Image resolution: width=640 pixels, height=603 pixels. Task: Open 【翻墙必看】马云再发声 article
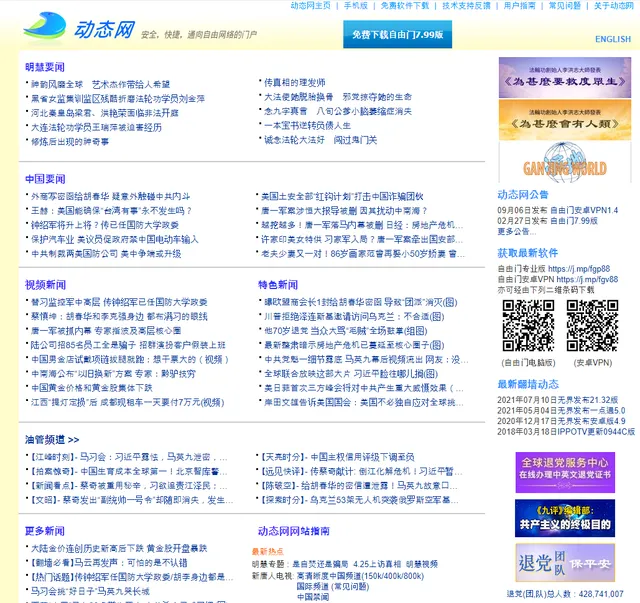[x=109, y=563]
